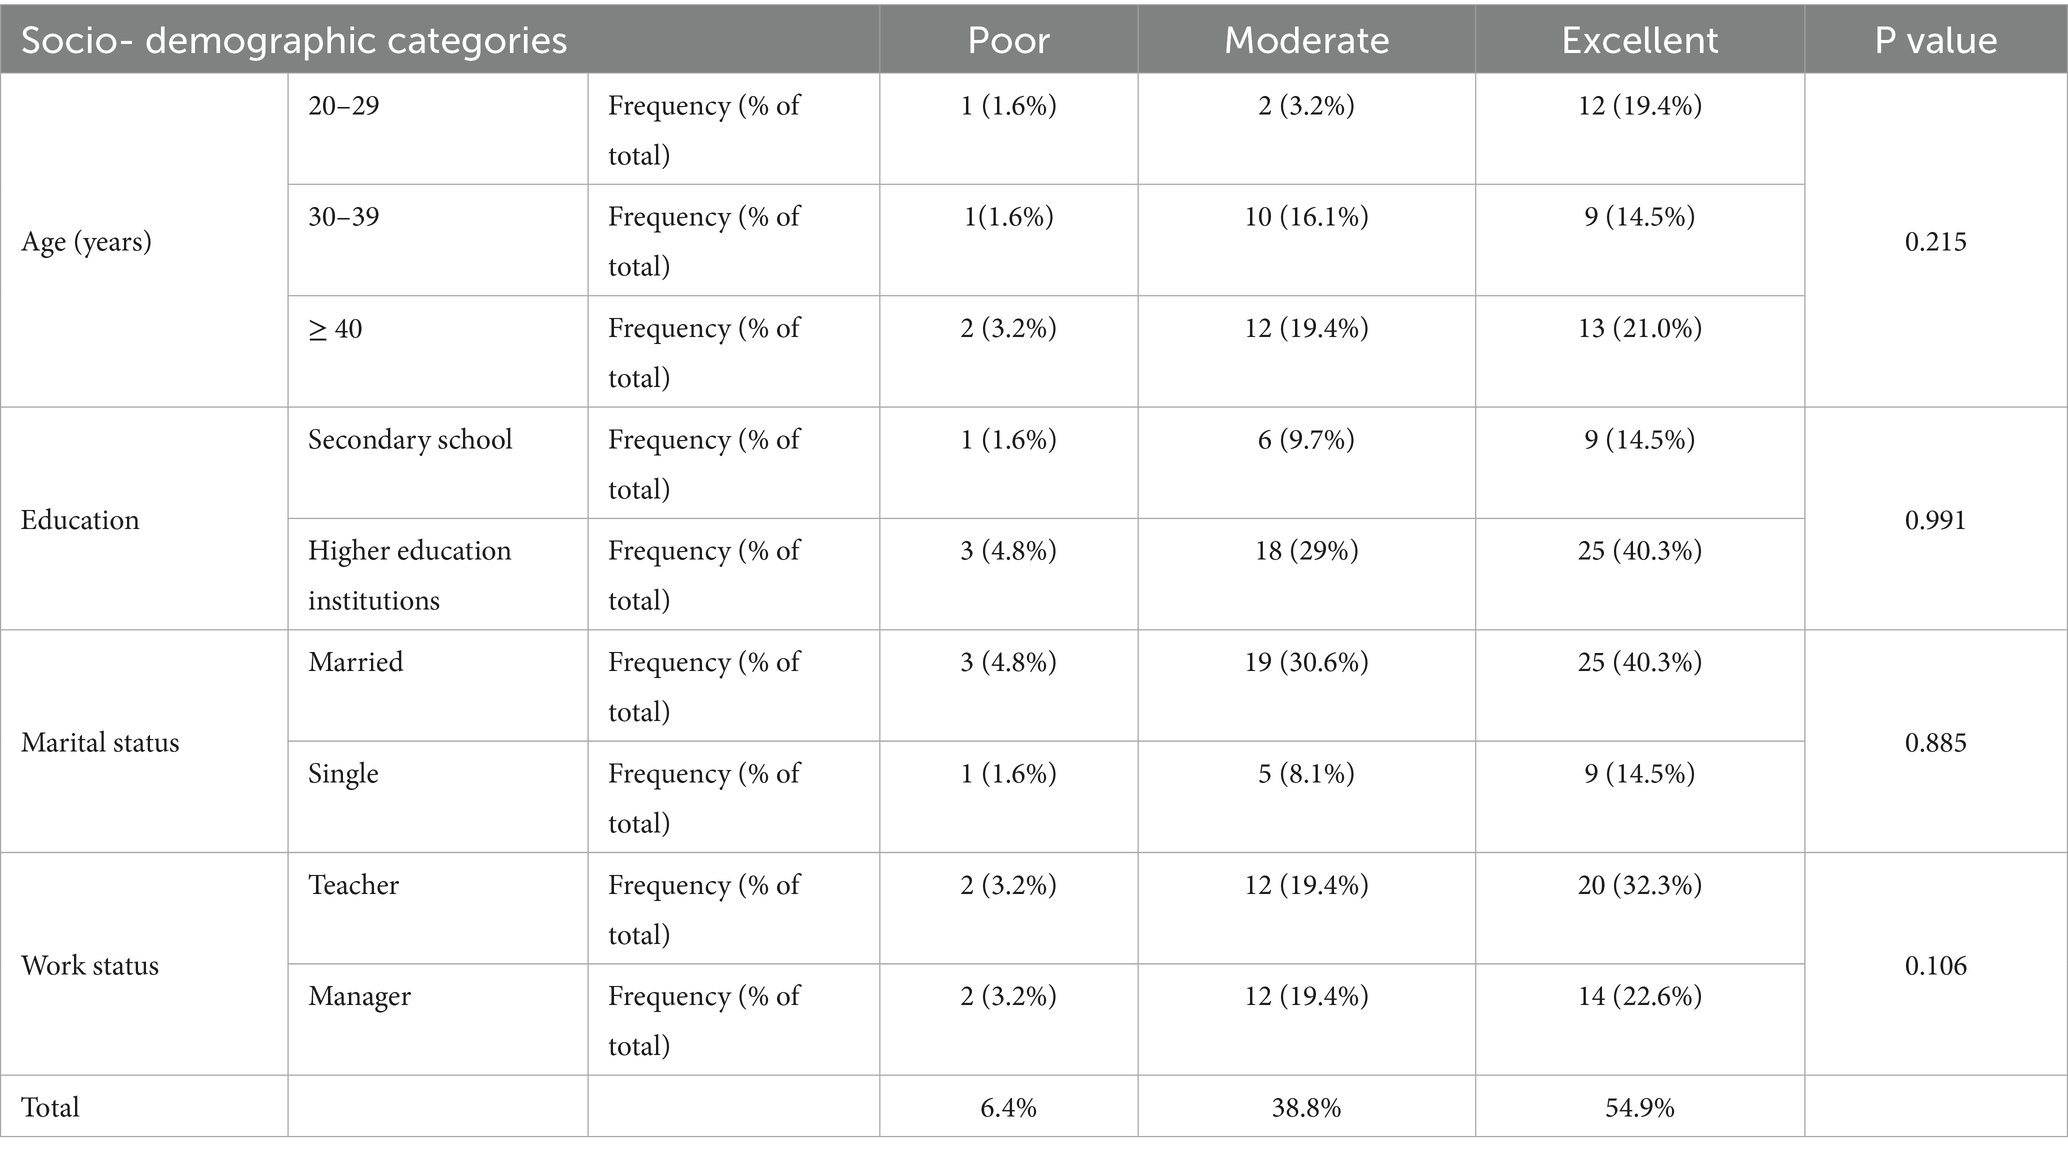Click the "Higher education institutions" cell
This screenshot has height=1155, width=2068.
pos(410,575)
